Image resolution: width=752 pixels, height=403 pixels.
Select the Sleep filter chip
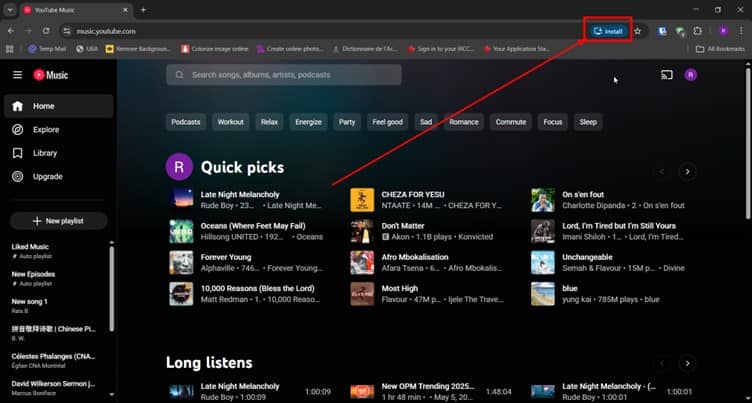(x=588, y=122)
